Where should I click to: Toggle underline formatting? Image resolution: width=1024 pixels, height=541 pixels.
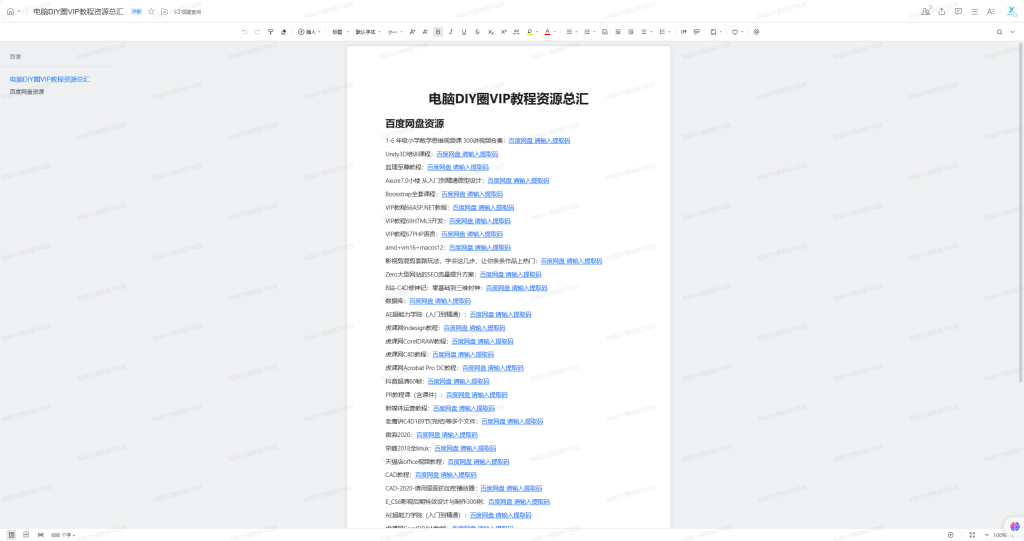pyautogui.click(x=464, y=31)
